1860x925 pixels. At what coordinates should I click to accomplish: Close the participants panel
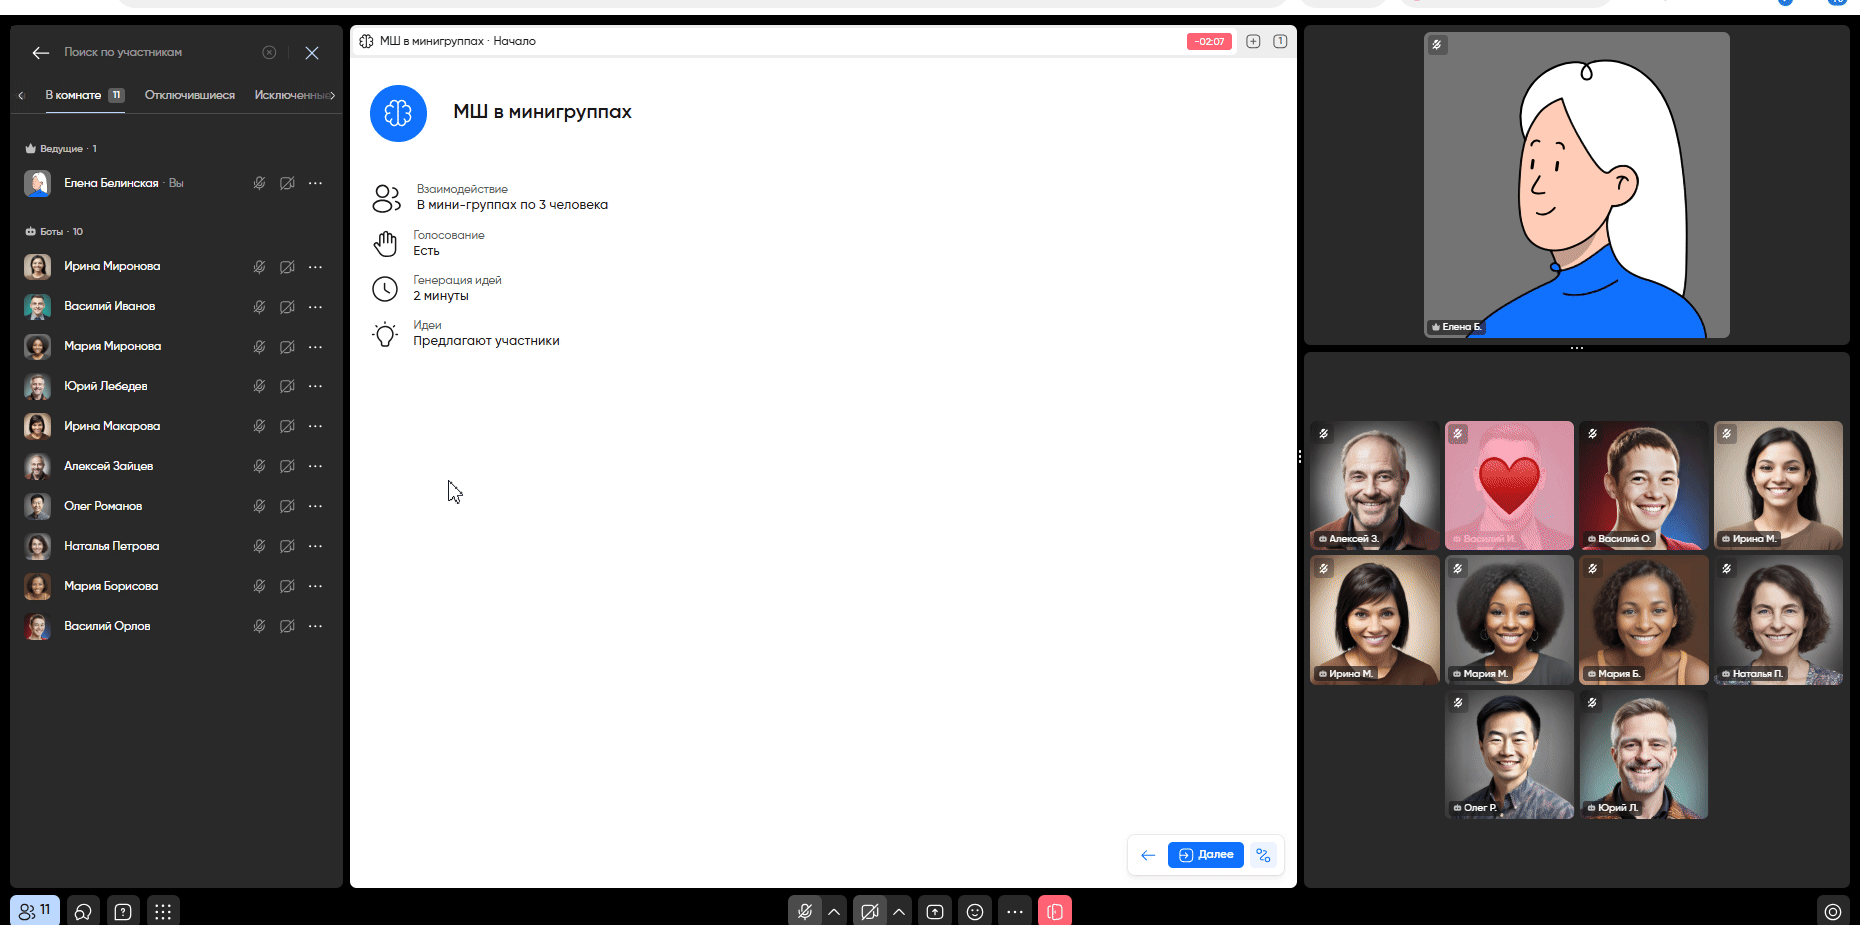coord(312,53)
